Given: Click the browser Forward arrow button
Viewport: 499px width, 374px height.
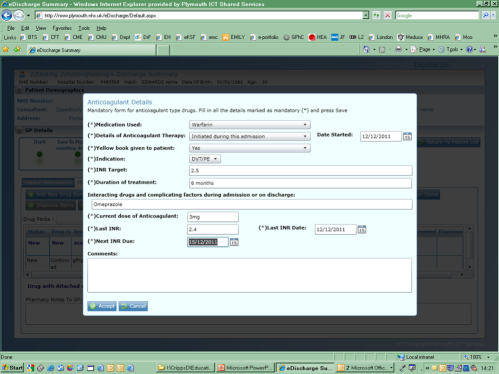Looking at the screenshot, I should (x=19, y=15).
